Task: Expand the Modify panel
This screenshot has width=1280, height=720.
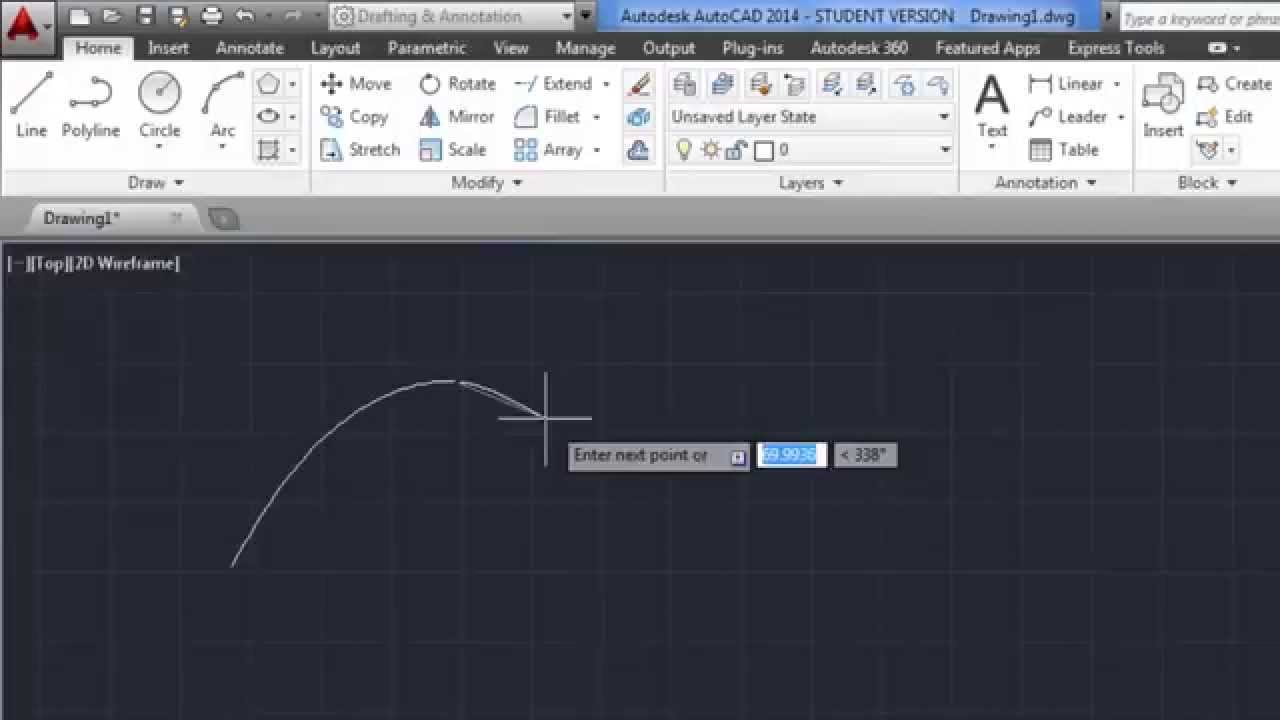Action: (487, 183)
